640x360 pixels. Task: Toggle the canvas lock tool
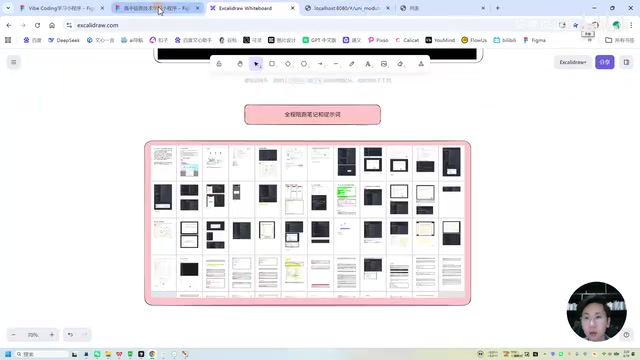[x=219, y=64]
